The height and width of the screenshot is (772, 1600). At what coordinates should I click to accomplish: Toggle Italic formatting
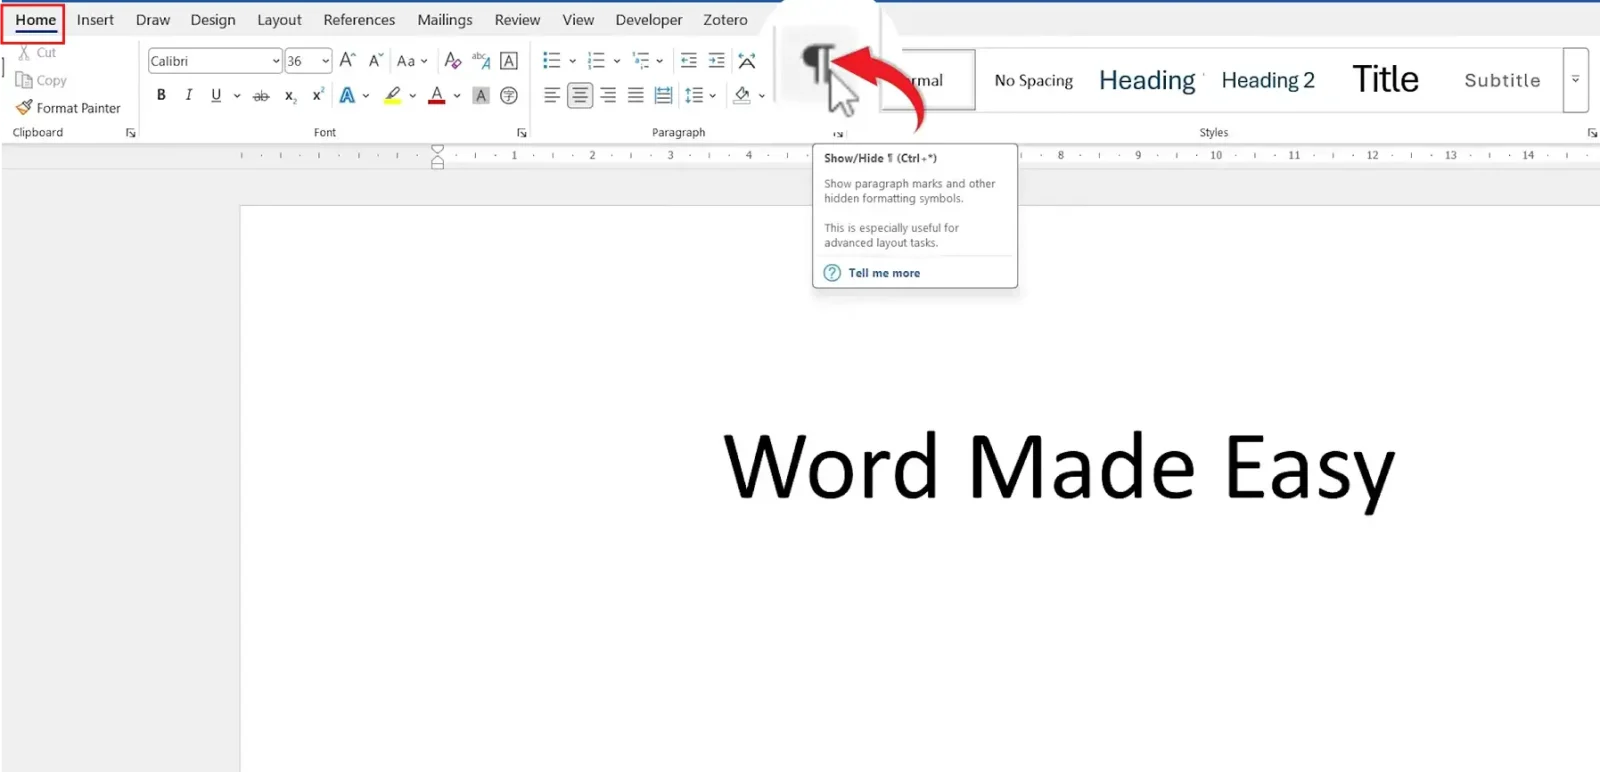[x=188, y=95]
